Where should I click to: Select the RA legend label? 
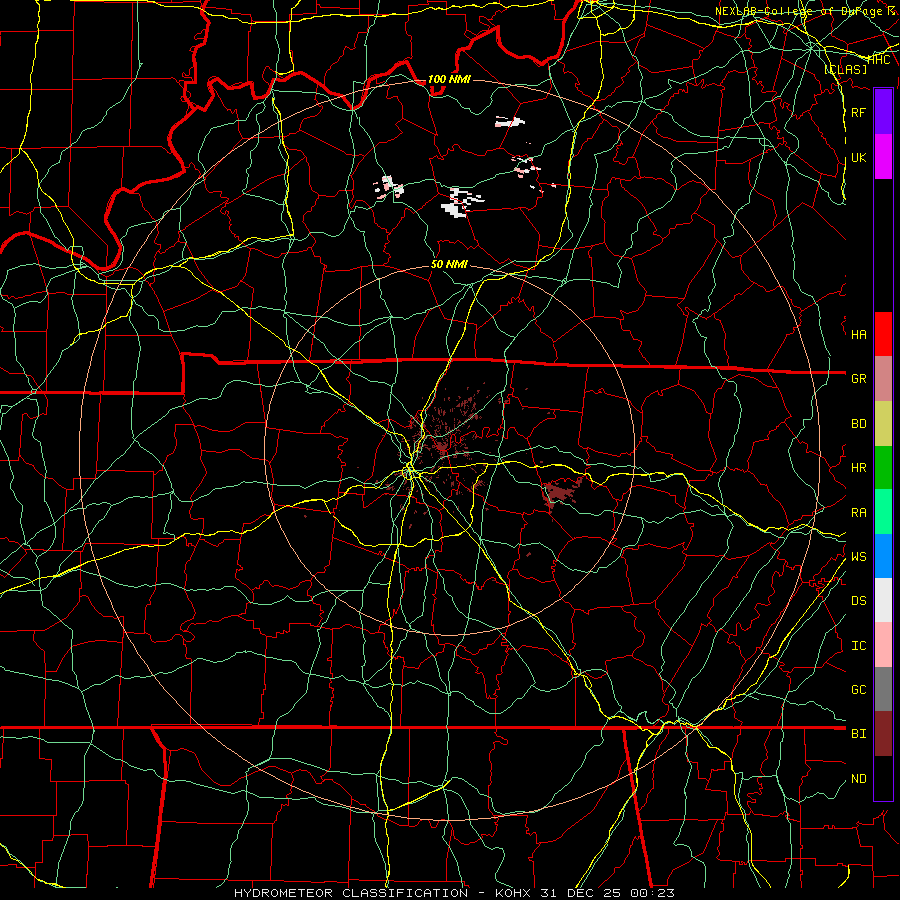(x=859, y=513)
